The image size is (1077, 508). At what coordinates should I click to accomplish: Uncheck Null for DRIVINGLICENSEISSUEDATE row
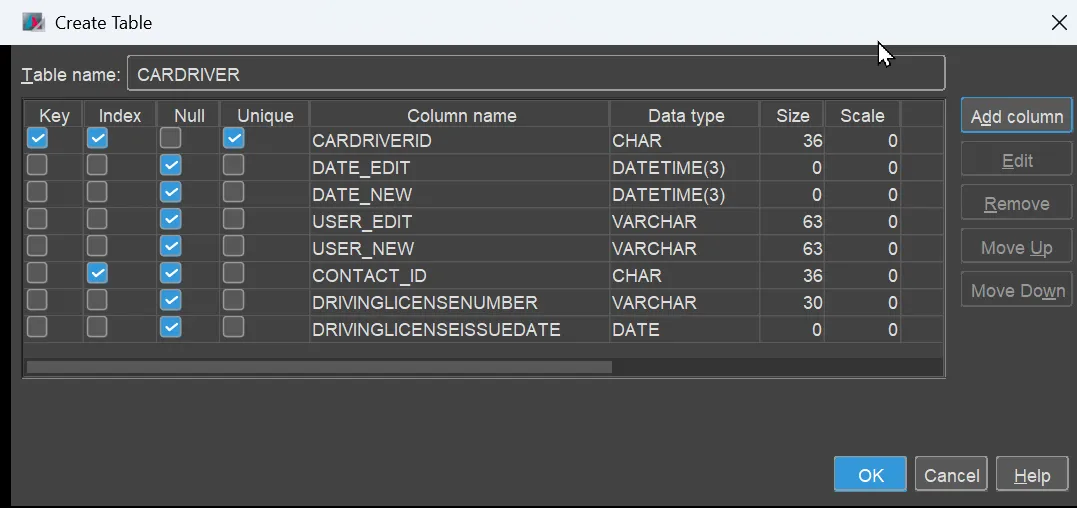[170, 327]
